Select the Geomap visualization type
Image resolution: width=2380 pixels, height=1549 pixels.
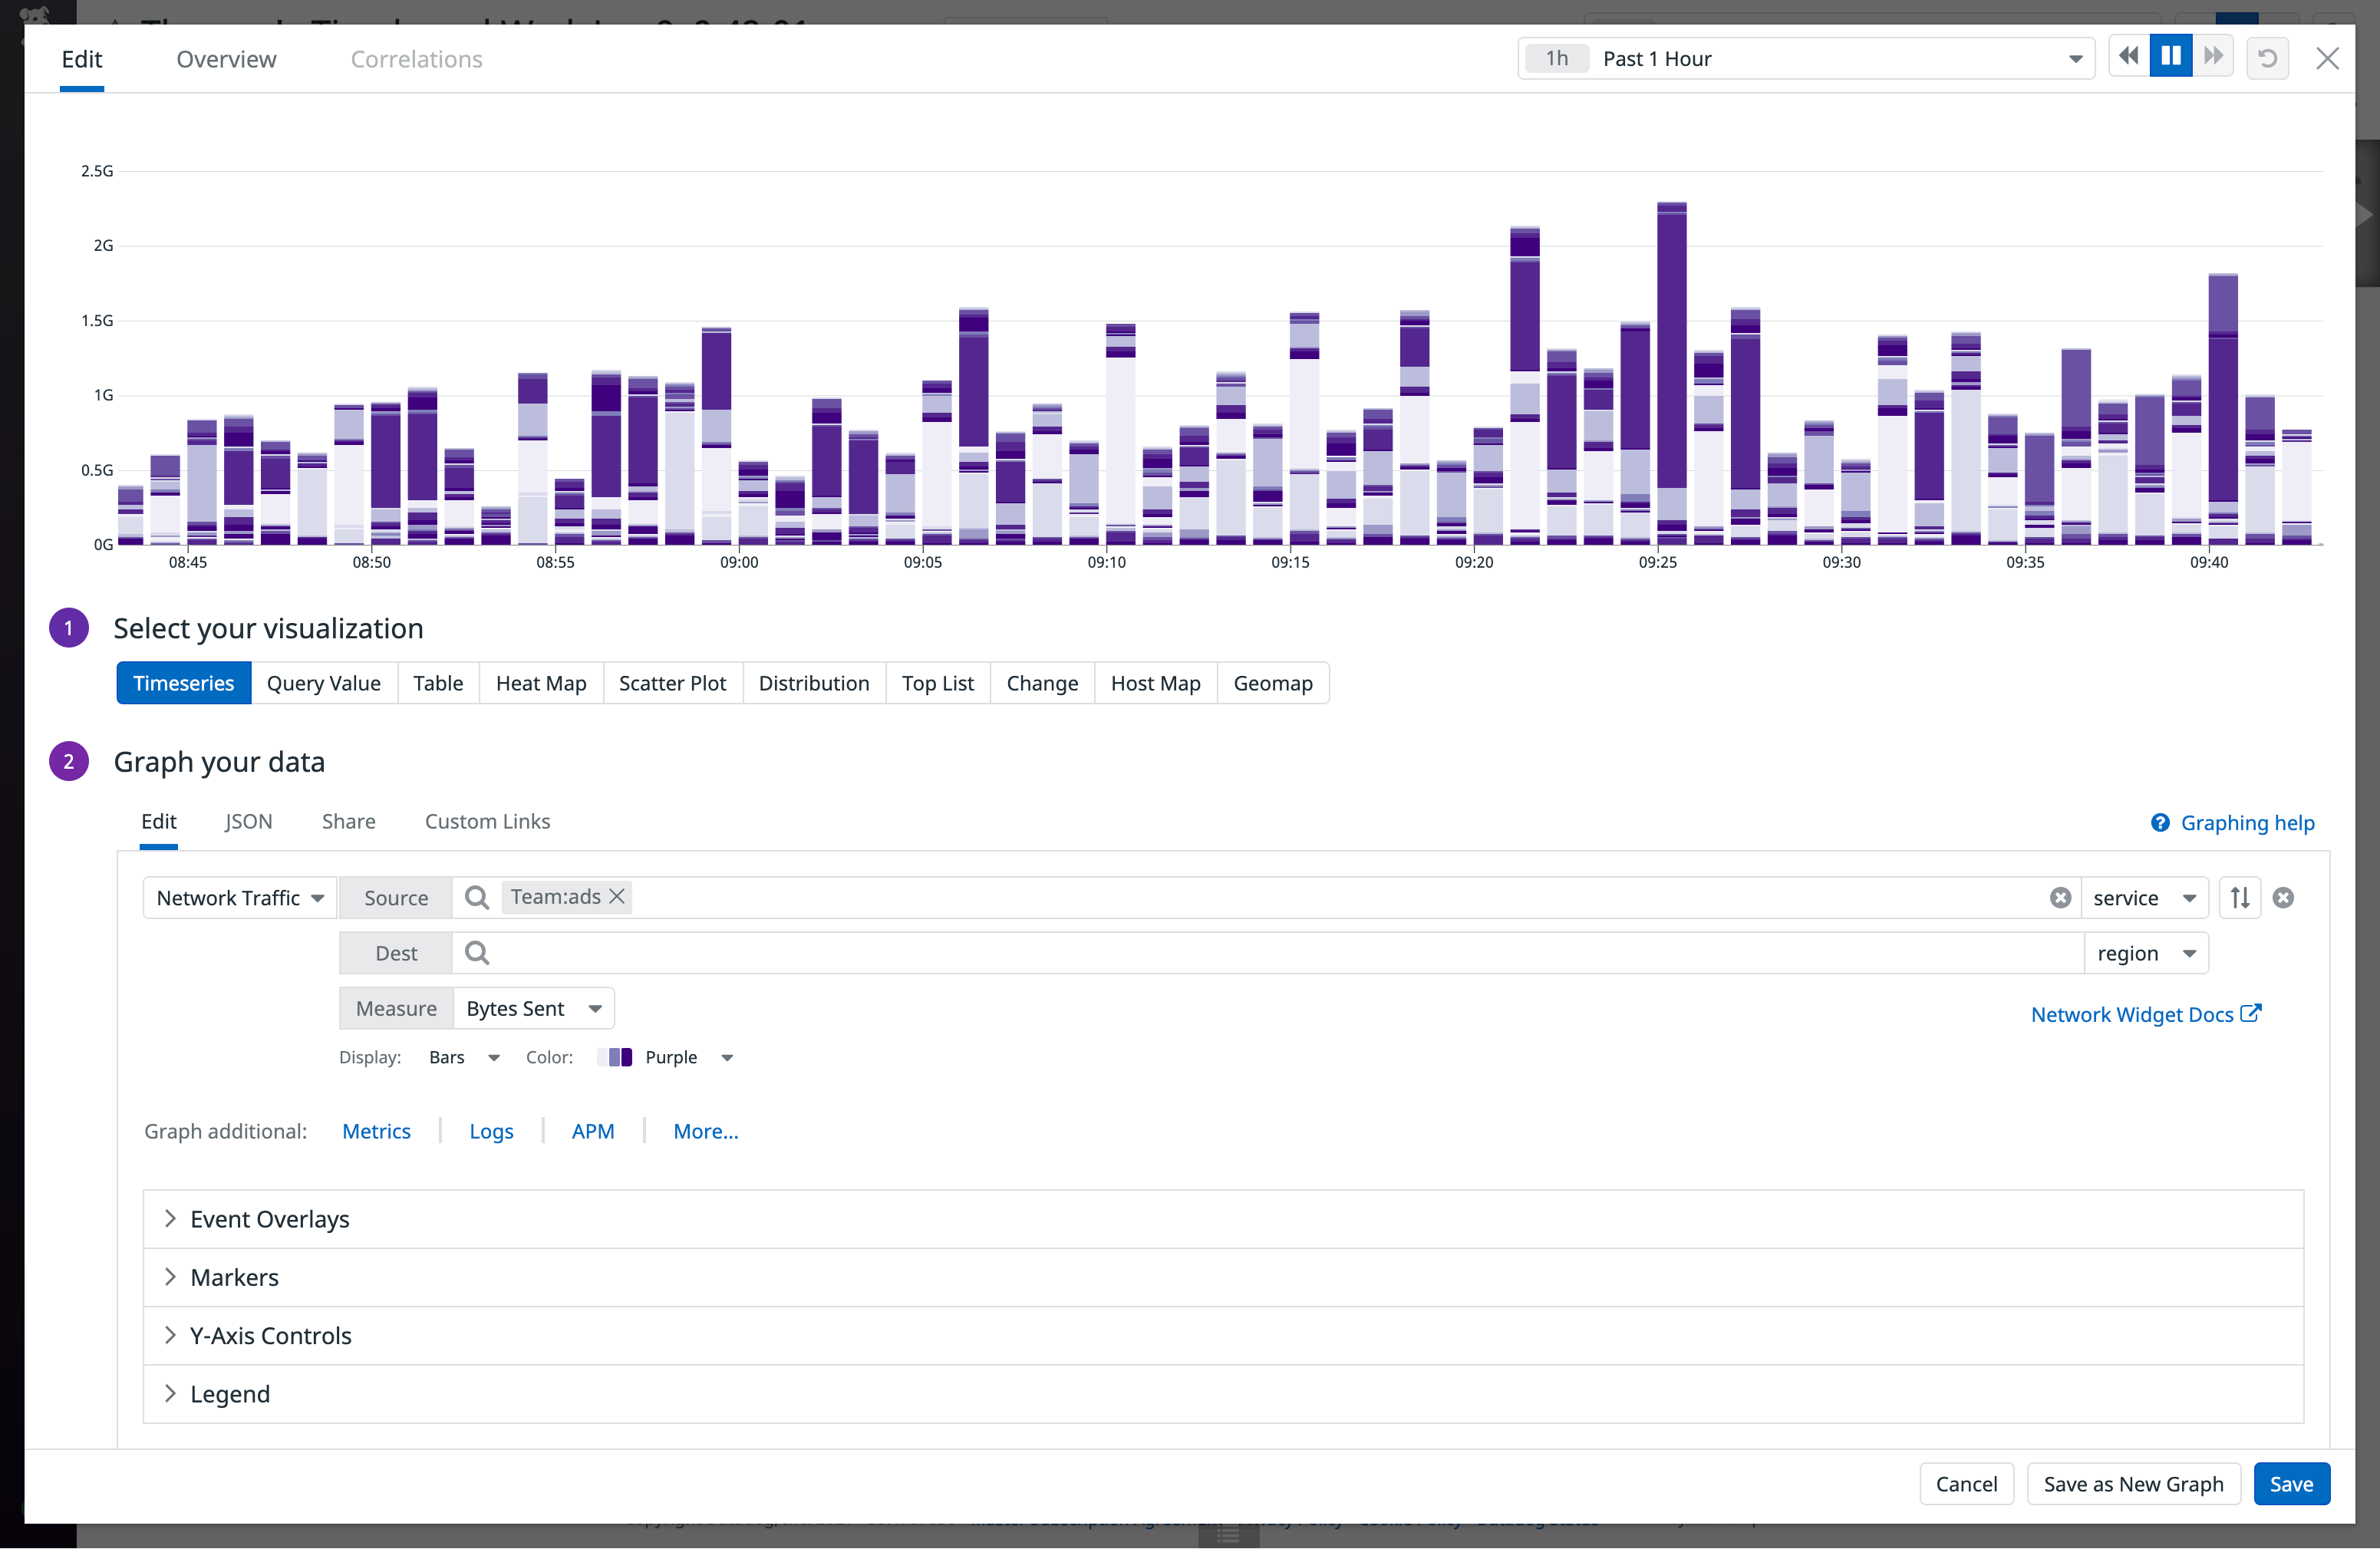1274,682
